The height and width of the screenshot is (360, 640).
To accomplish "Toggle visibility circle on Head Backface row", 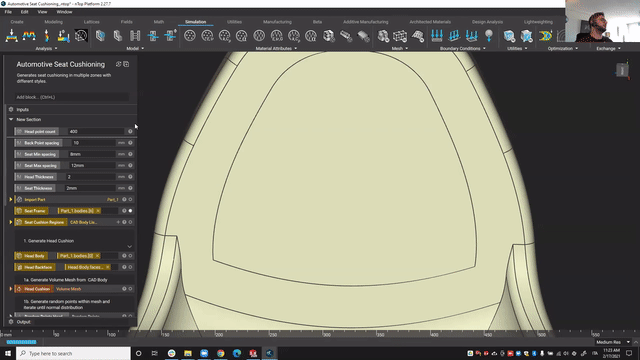I will point(131,267).
